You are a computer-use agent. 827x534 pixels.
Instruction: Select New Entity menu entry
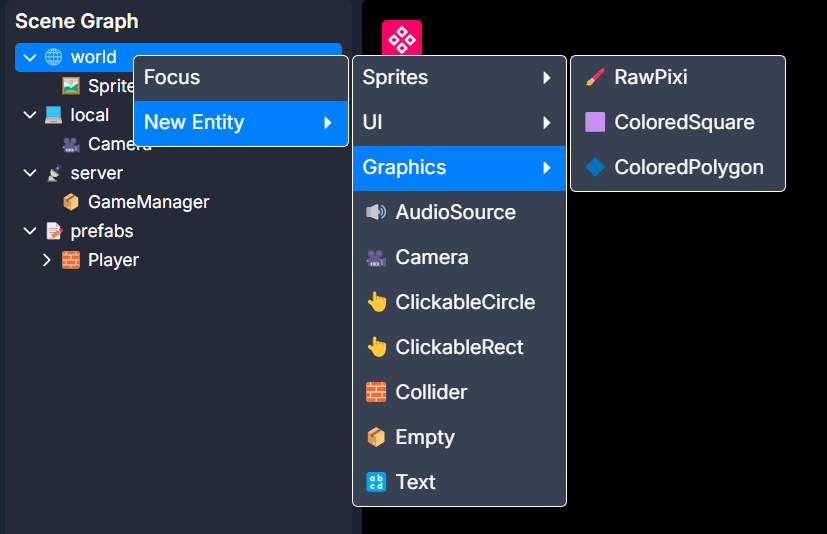[x=241, y=123]
